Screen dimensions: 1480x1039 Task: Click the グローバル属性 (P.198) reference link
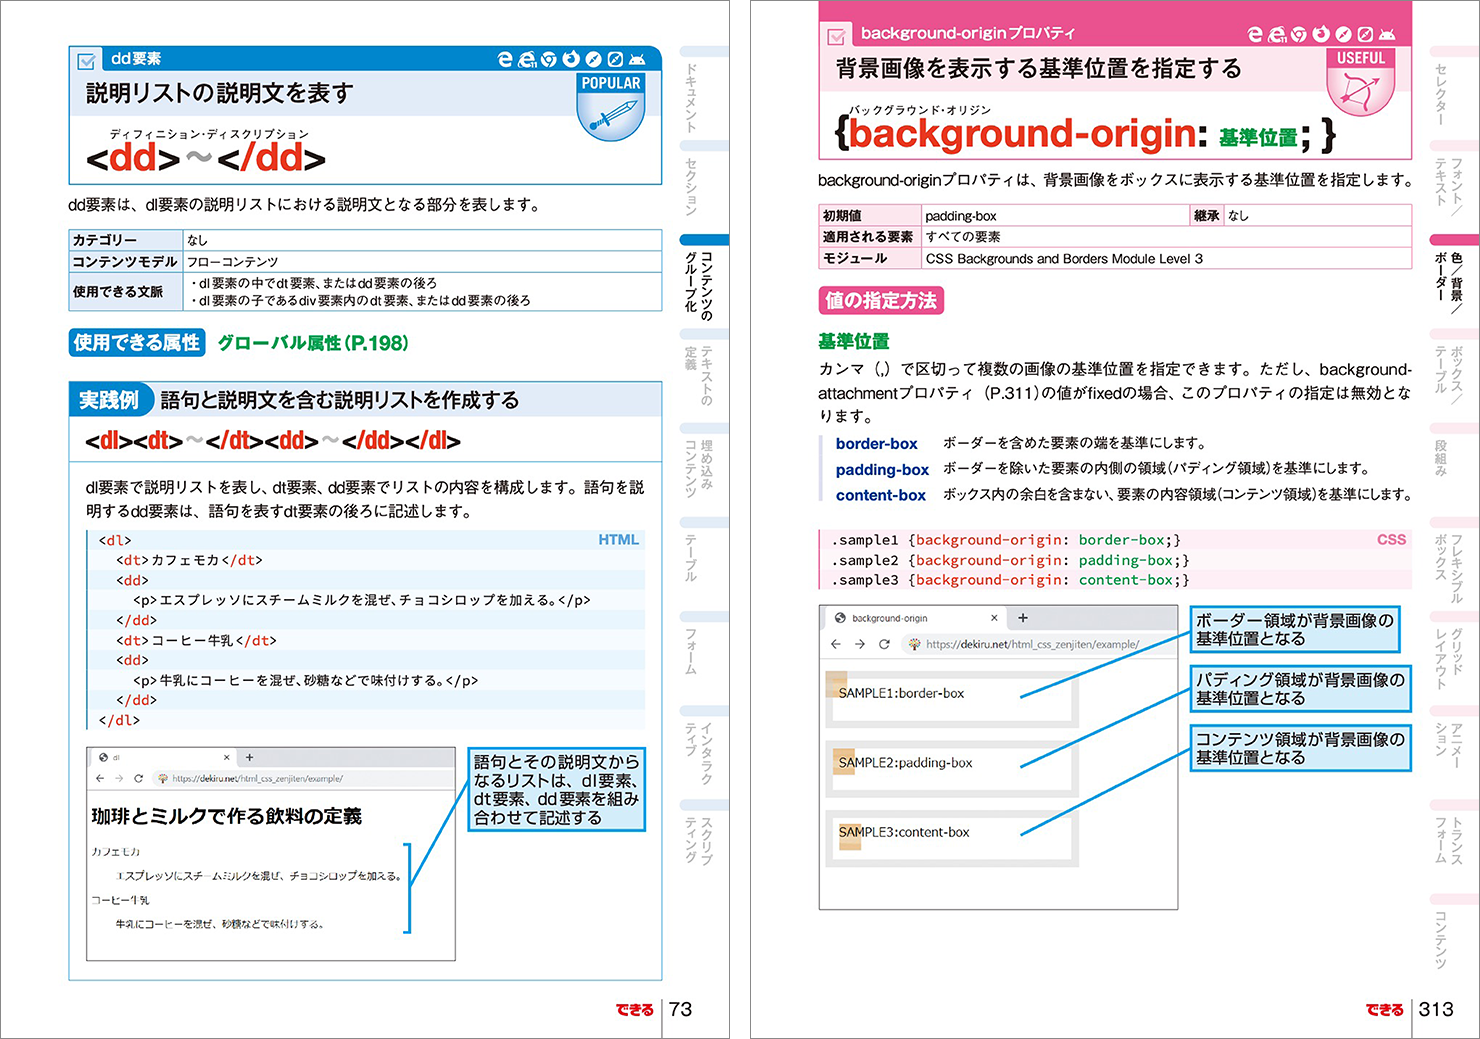pyautogui.click(x=312, y=343)
